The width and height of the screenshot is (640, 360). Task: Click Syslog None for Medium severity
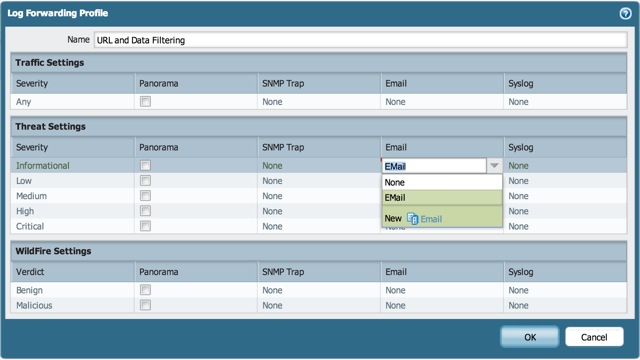click(518, 196)
